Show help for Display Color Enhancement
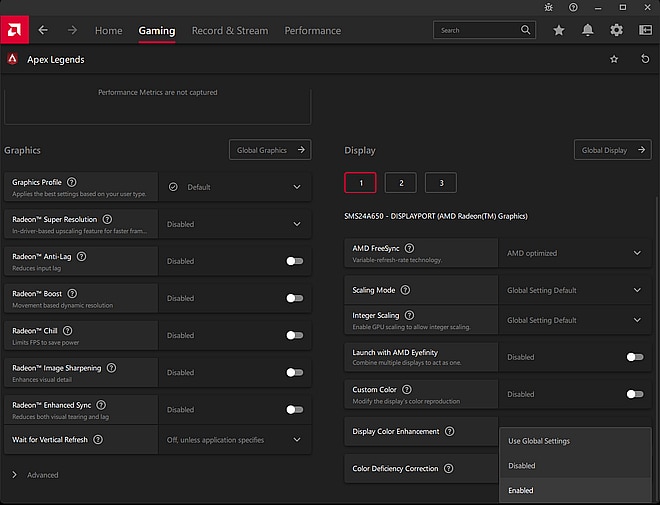Viewport: 660px width, 505px height. pyautogui.click(x=450, y=431)
